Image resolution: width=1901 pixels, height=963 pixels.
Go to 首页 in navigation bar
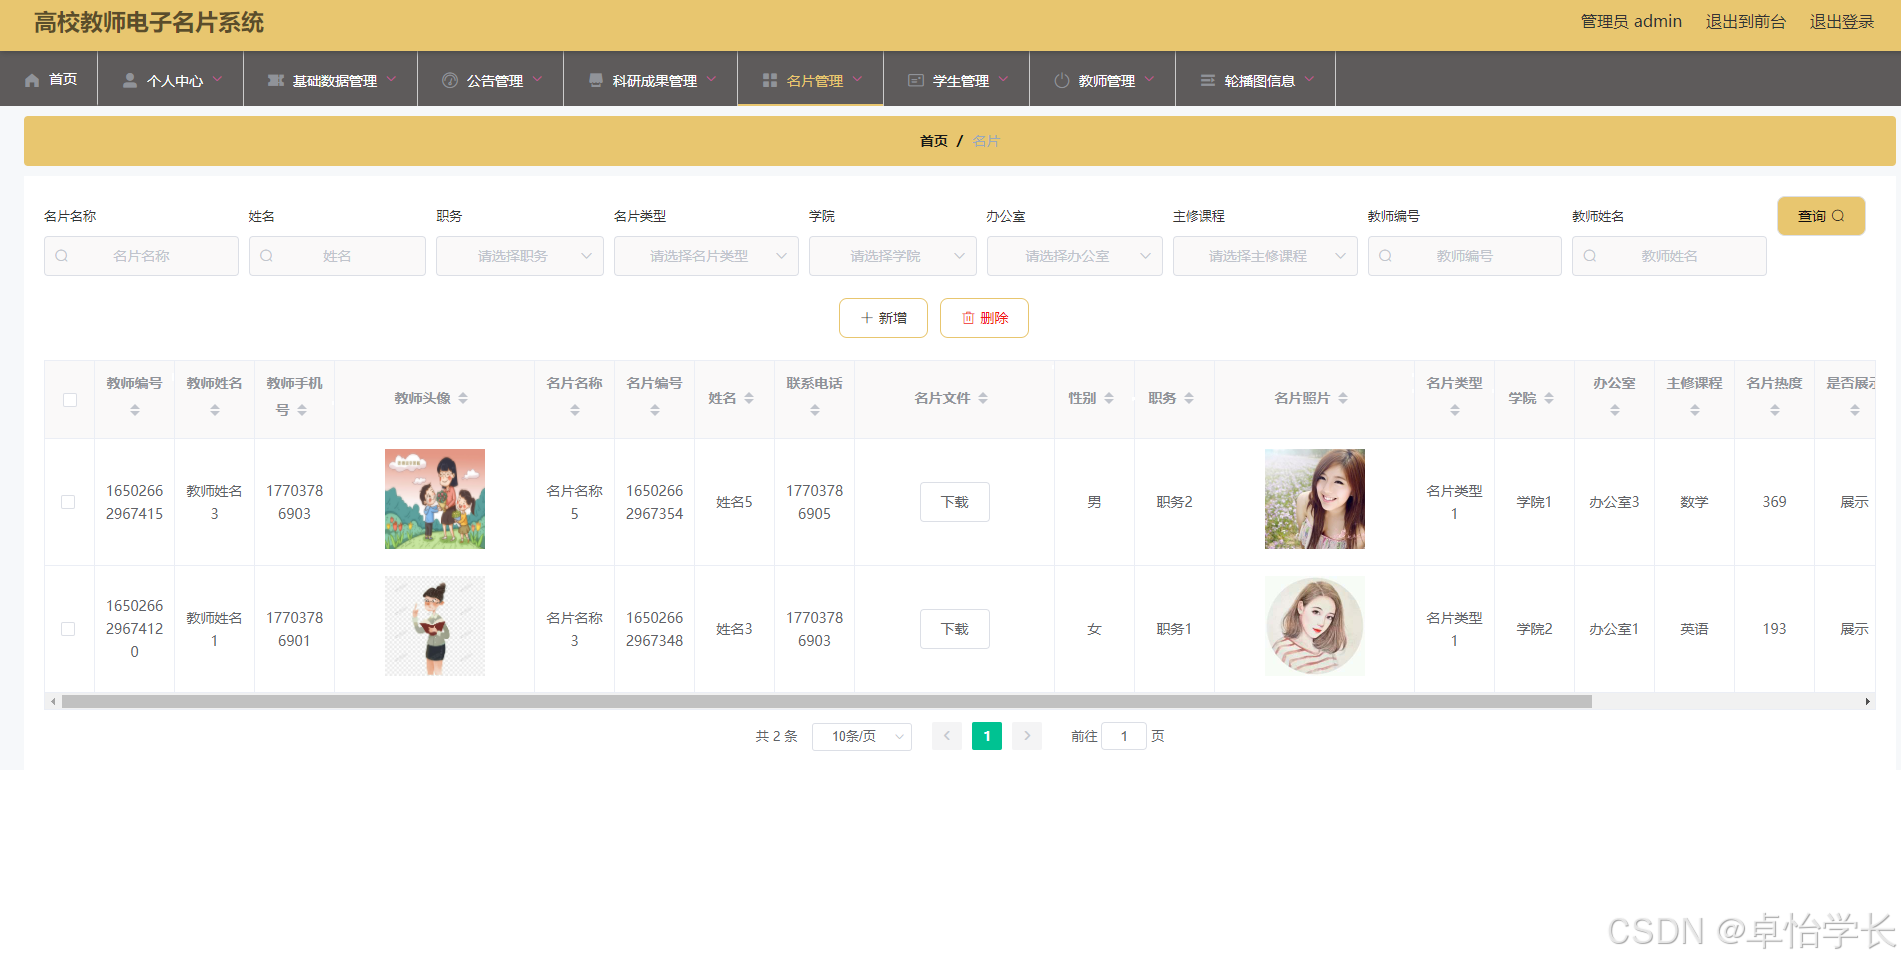point(50,80)
